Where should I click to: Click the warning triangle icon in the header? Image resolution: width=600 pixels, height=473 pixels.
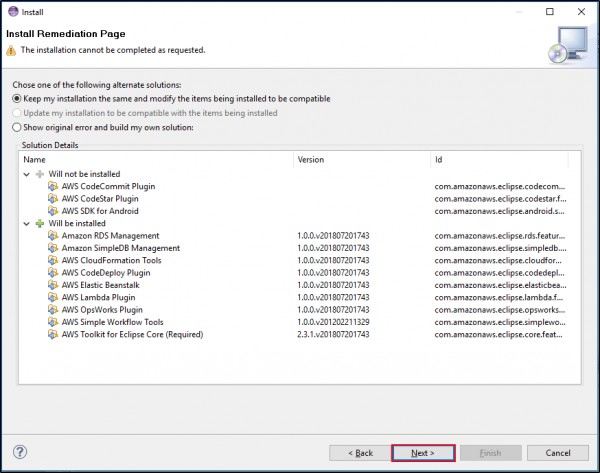point(11,51)
